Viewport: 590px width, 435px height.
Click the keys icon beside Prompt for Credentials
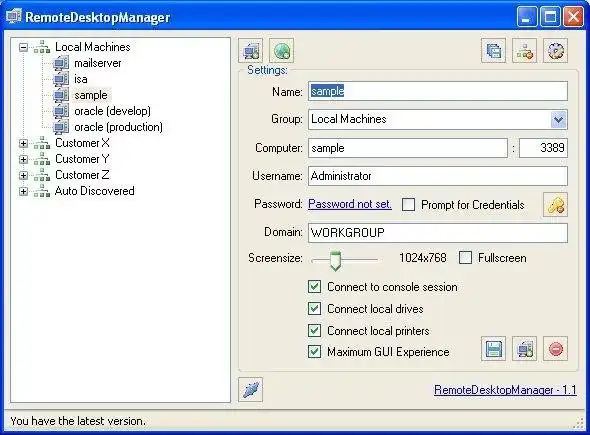pos(556,205)
